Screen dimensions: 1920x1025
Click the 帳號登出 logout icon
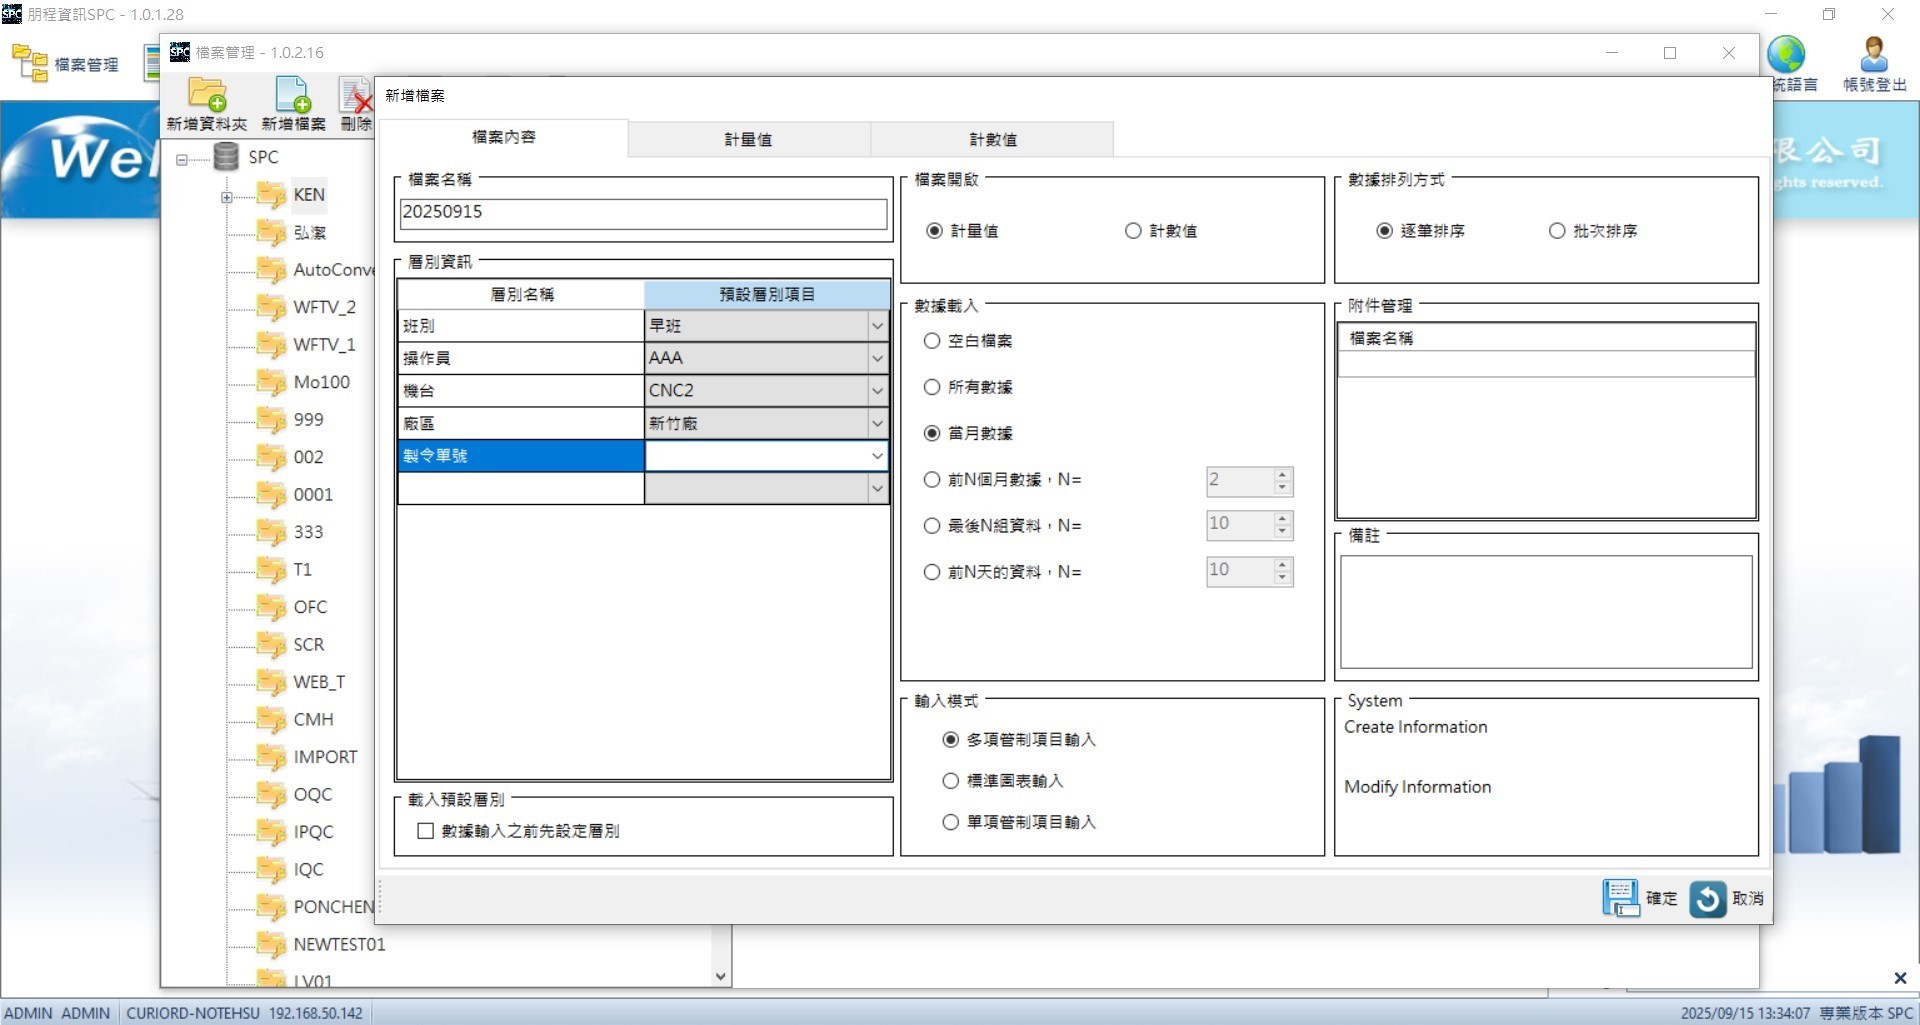coord(1872,55)
